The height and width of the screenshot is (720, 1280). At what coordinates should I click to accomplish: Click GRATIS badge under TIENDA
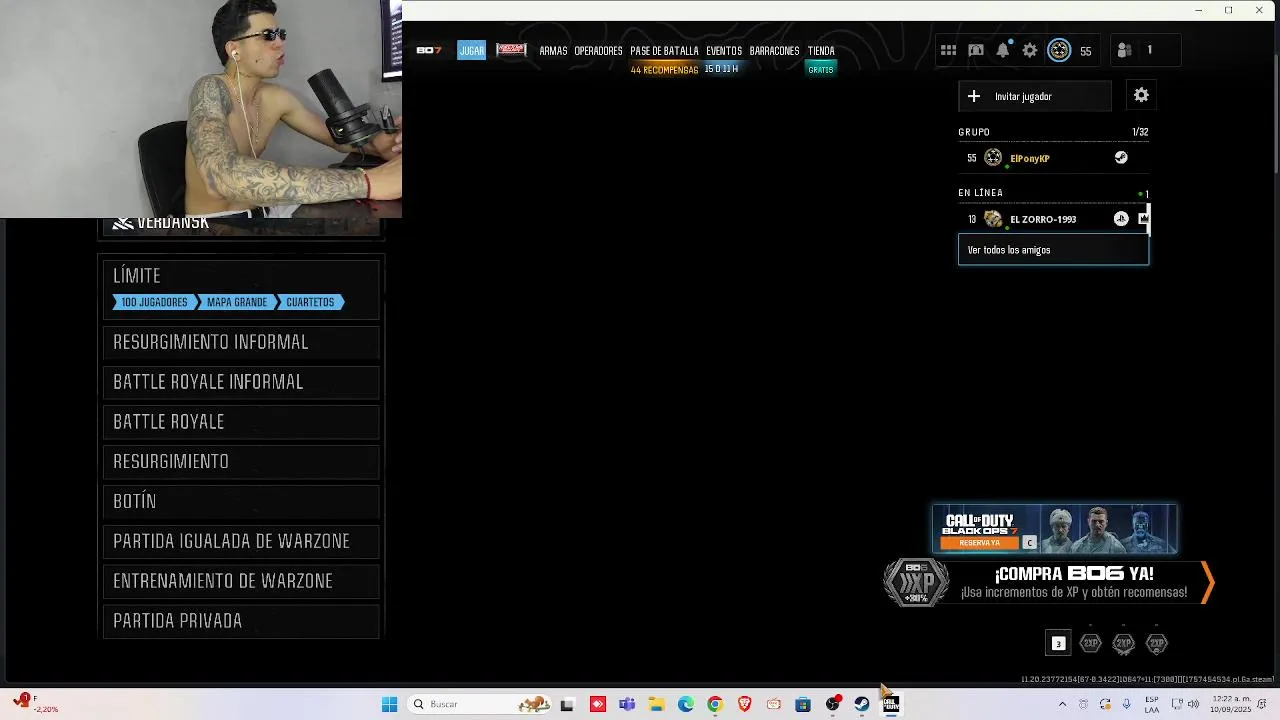coord(821,70)
